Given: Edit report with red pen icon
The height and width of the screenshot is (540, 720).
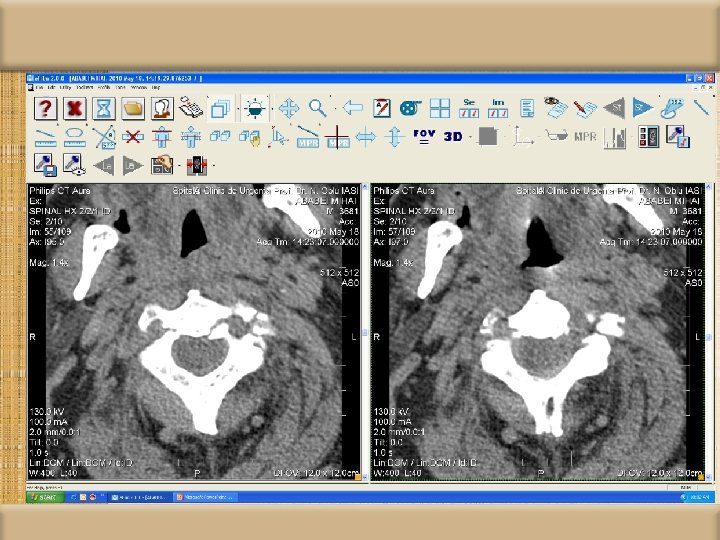Looking at the screenshot, I should [x=585, y=108].
